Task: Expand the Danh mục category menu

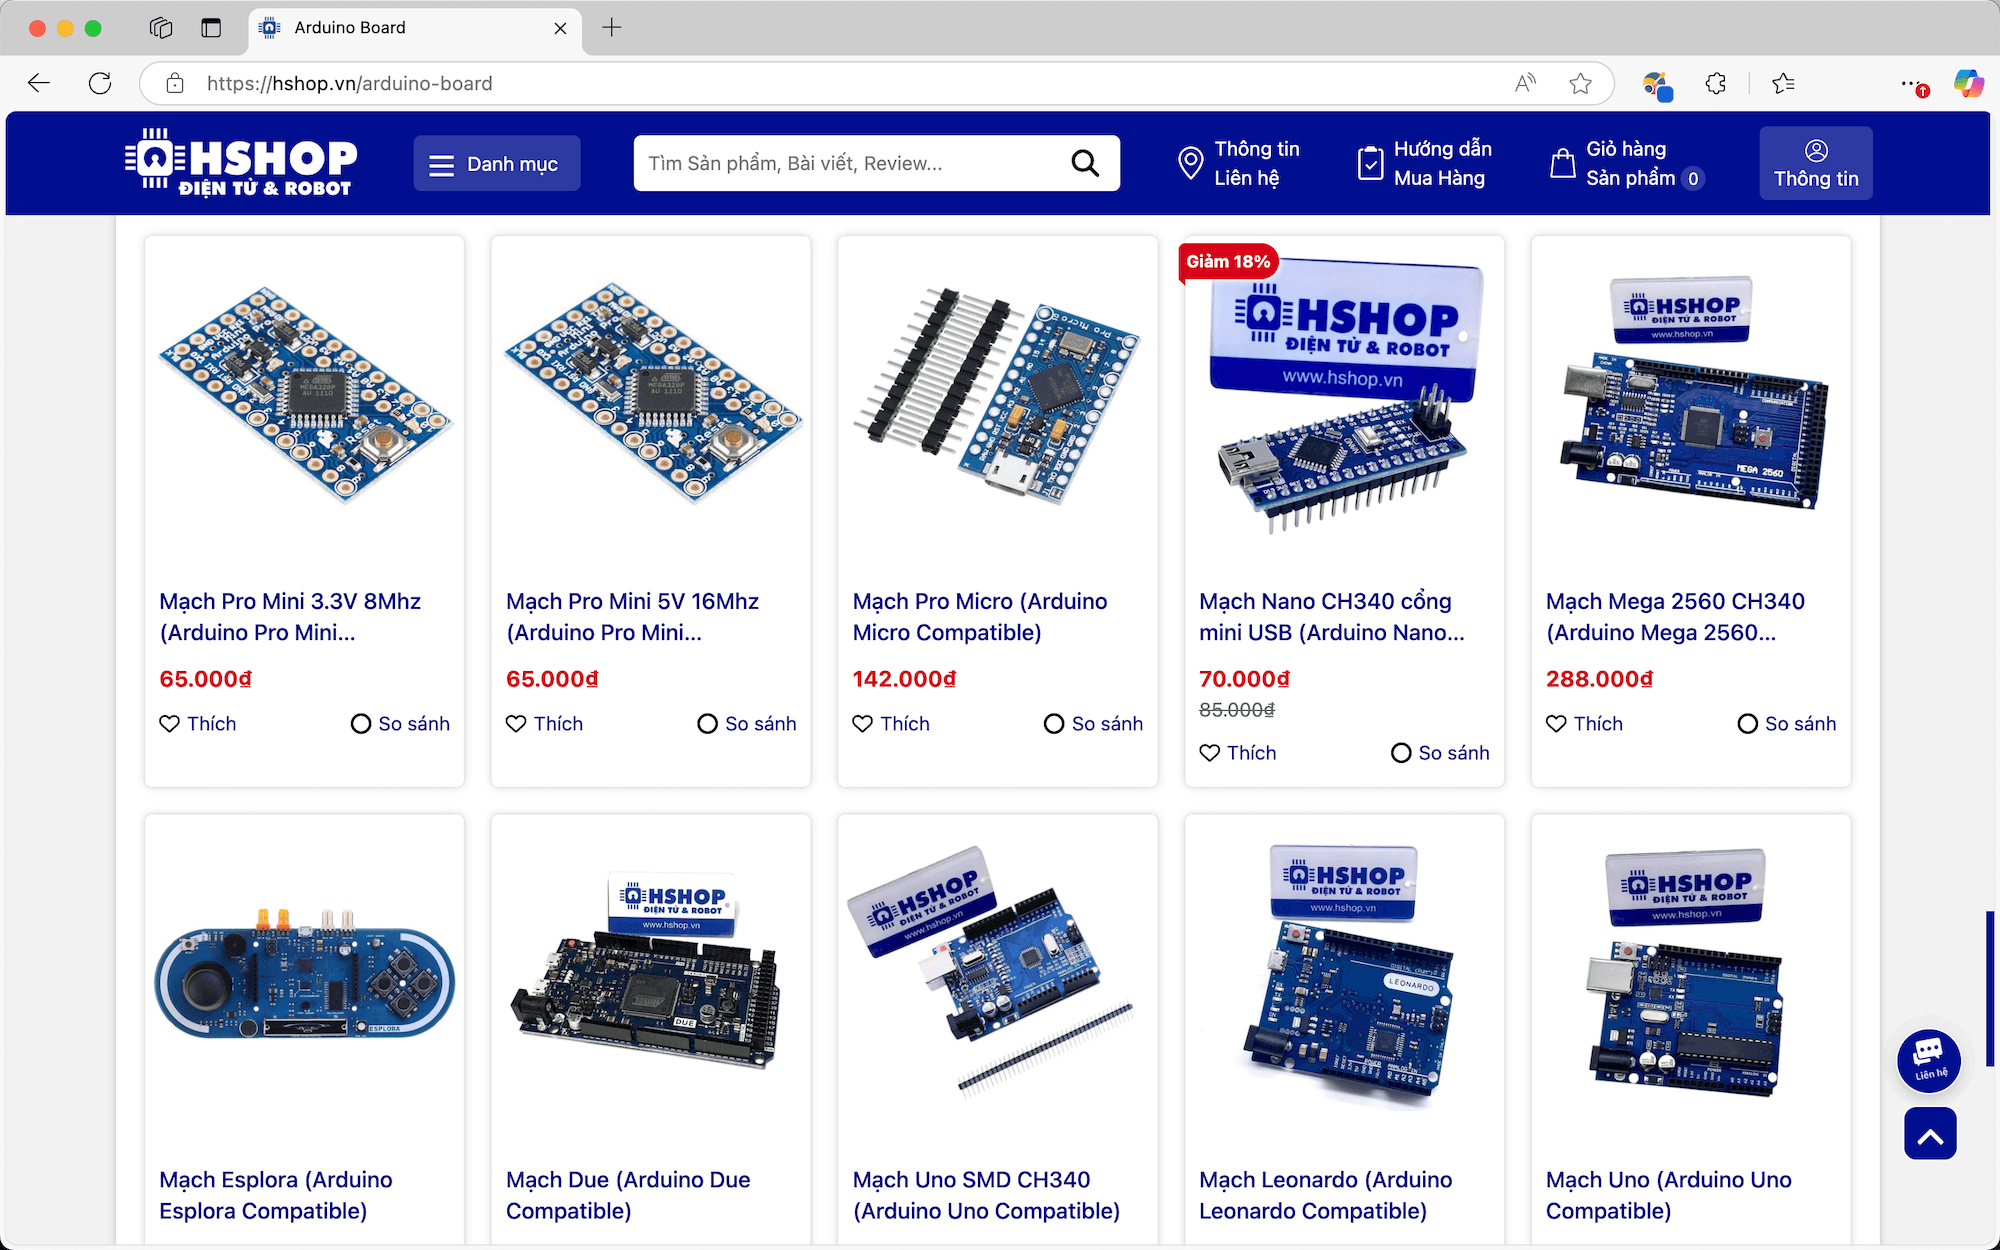Action: 496,164
